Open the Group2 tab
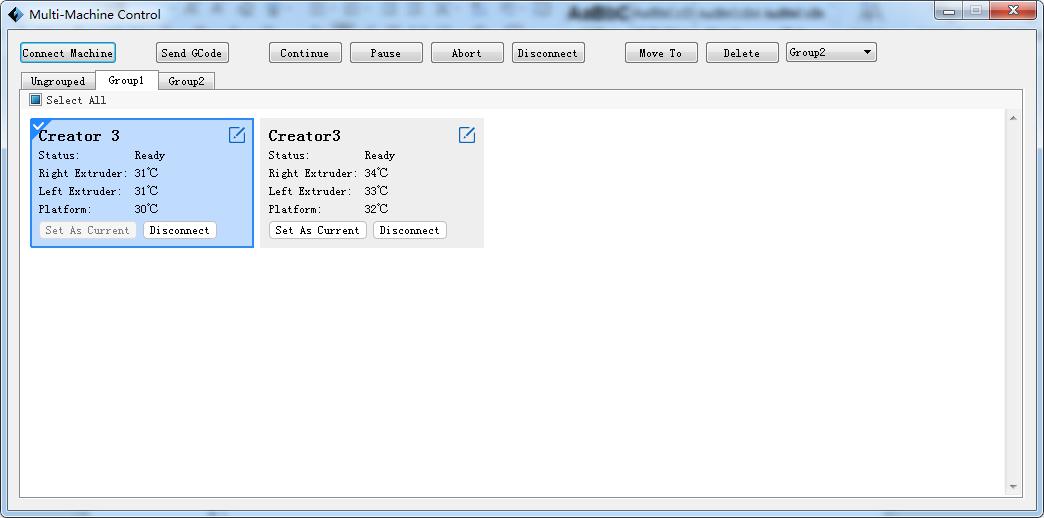This screenshot has width=1044, height=518. (x=186, y=81)
